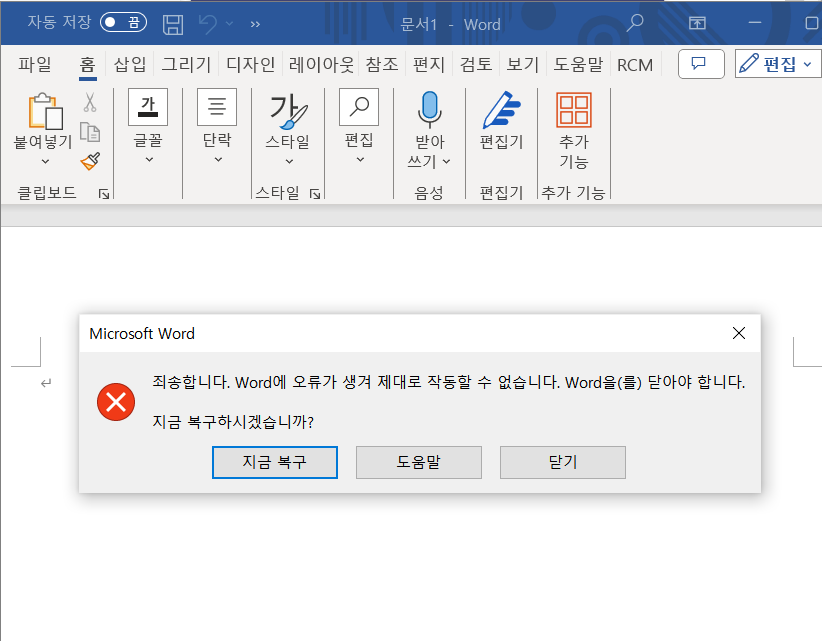Click the 편집 (Editing) magnifier icon
Viewport: 822px width, 641px height.
tap(359, 107)
